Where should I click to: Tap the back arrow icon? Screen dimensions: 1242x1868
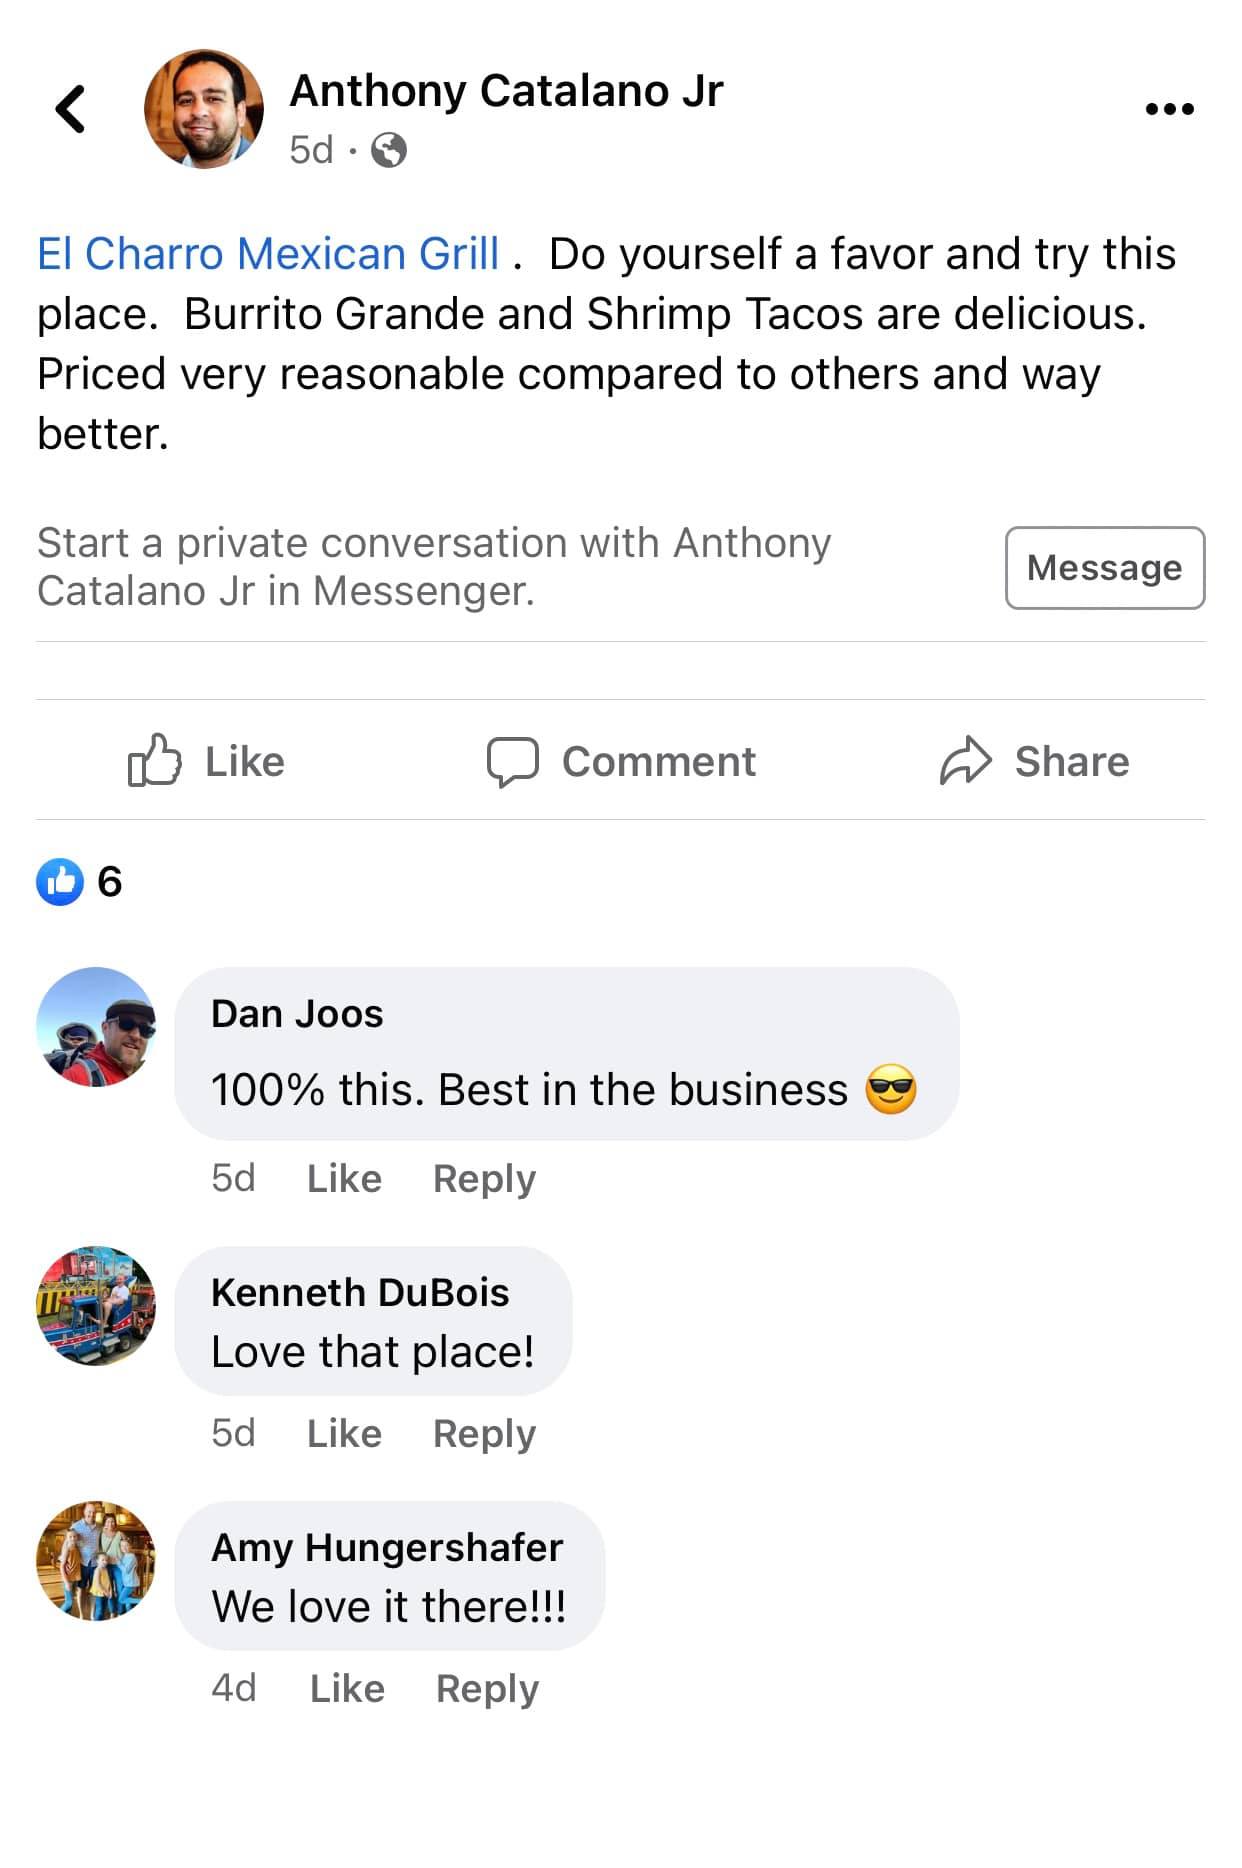70,108
